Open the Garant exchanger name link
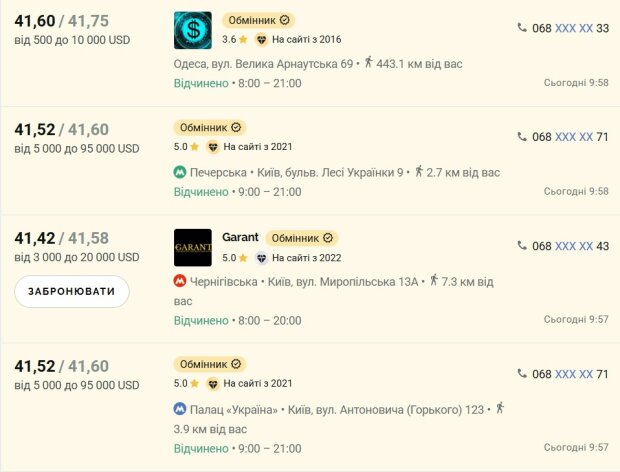This screenshot has height=472, width=620. tap(240, 237)
